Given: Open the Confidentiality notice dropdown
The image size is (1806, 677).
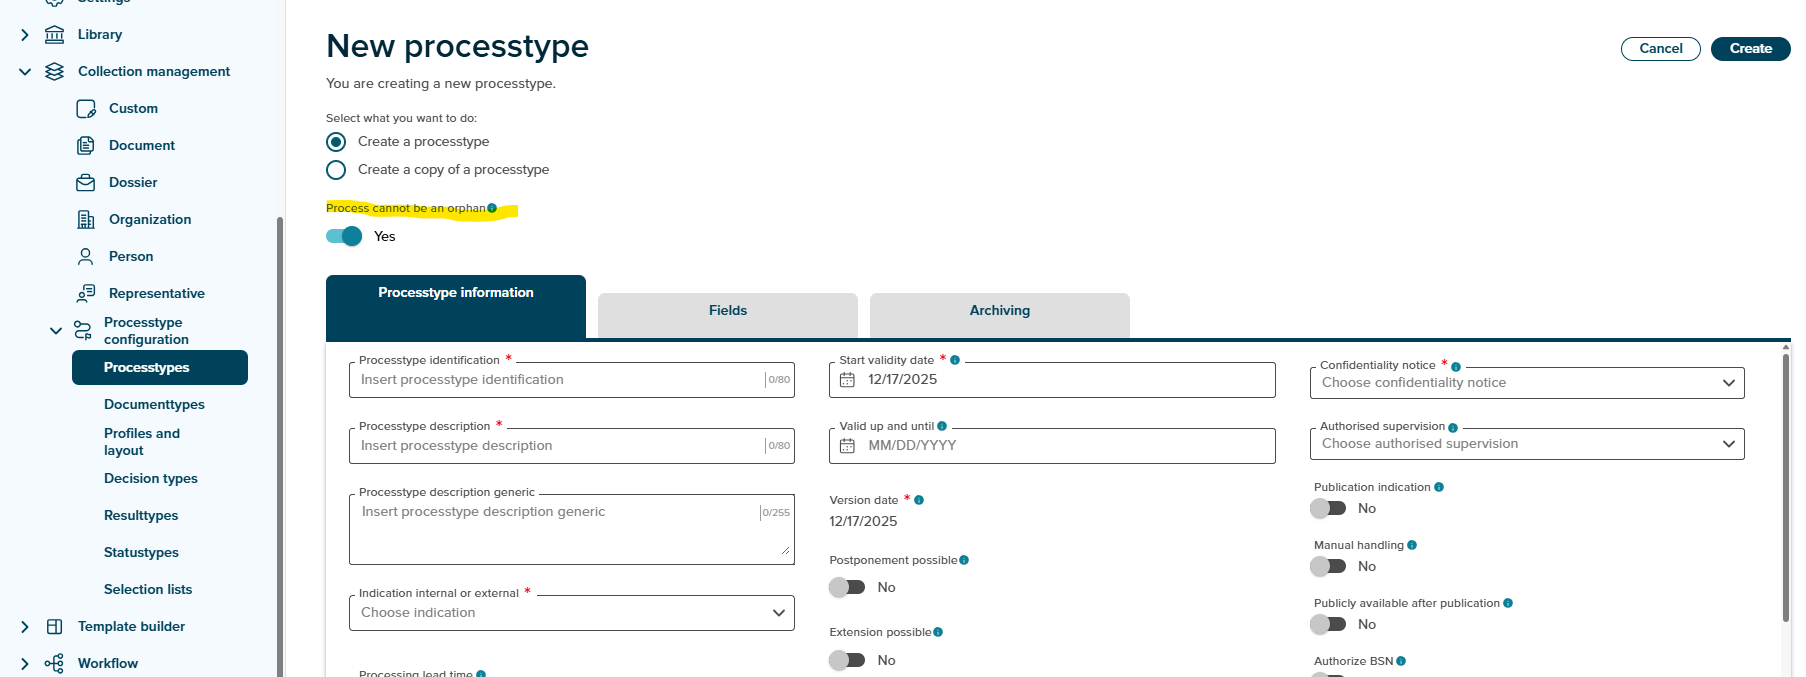Looking at the screenshot, I should coord(1526,383).
